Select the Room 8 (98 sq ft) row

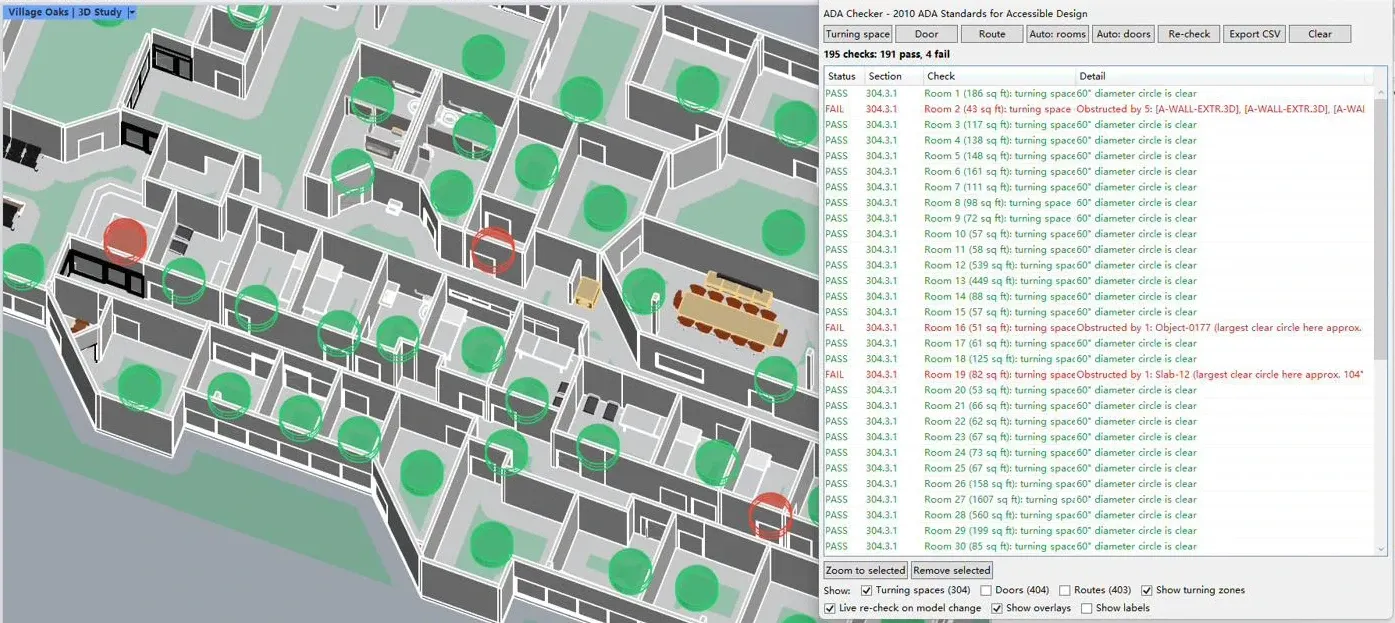click(x=1099, y=203)
